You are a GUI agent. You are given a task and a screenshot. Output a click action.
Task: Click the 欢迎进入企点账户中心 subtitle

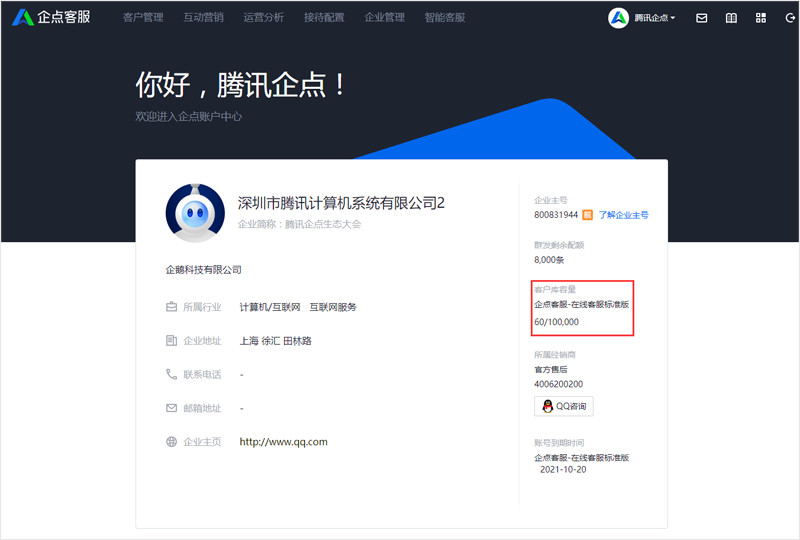(188, 116)
